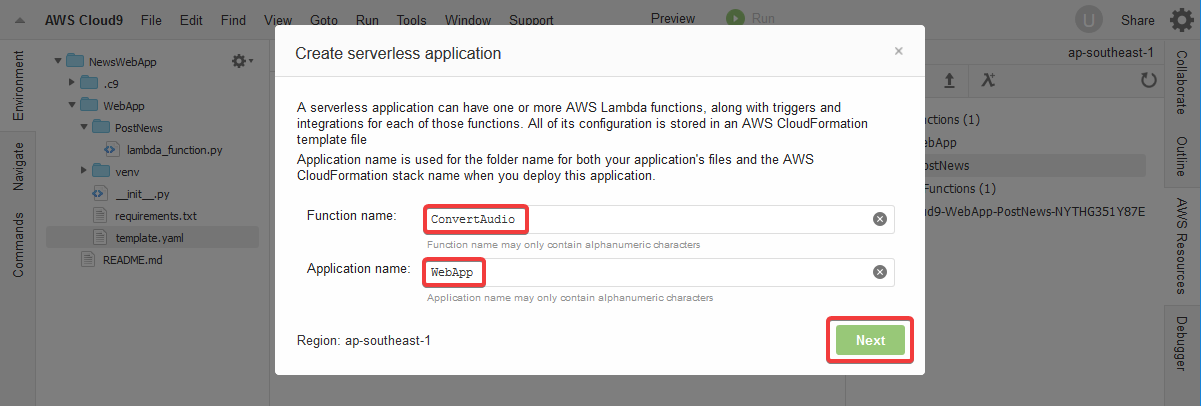1201x406 pixels.
Task: Click the green Run play icon
Action: pos(735,18)
